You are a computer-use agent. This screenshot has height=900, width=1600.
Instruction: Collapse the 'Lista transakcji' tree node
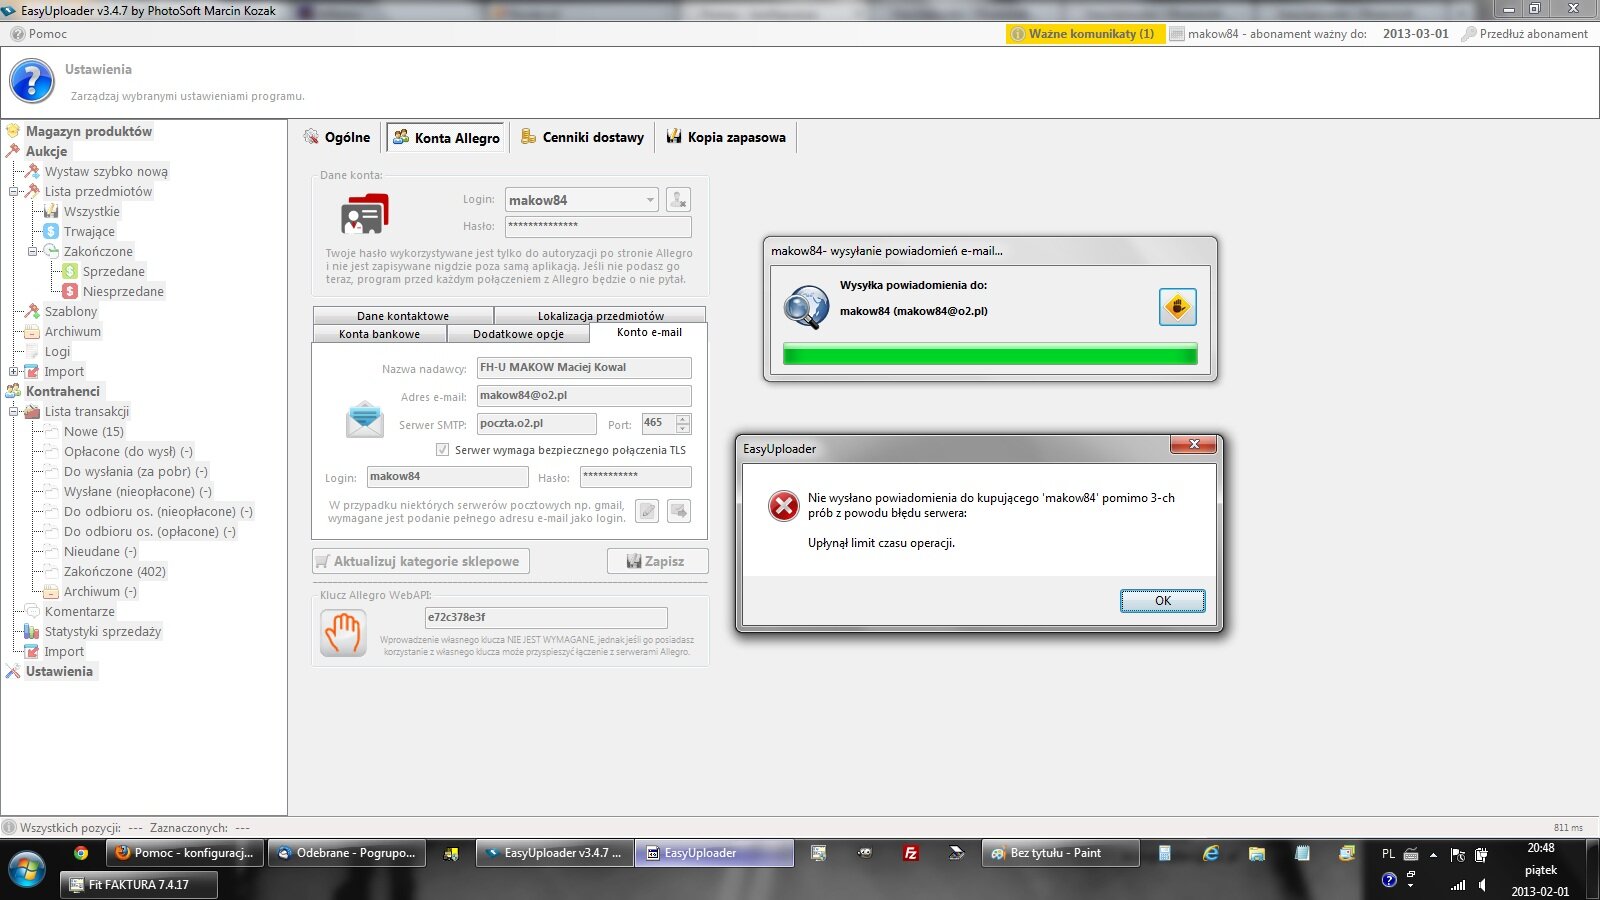pos(14,411)
